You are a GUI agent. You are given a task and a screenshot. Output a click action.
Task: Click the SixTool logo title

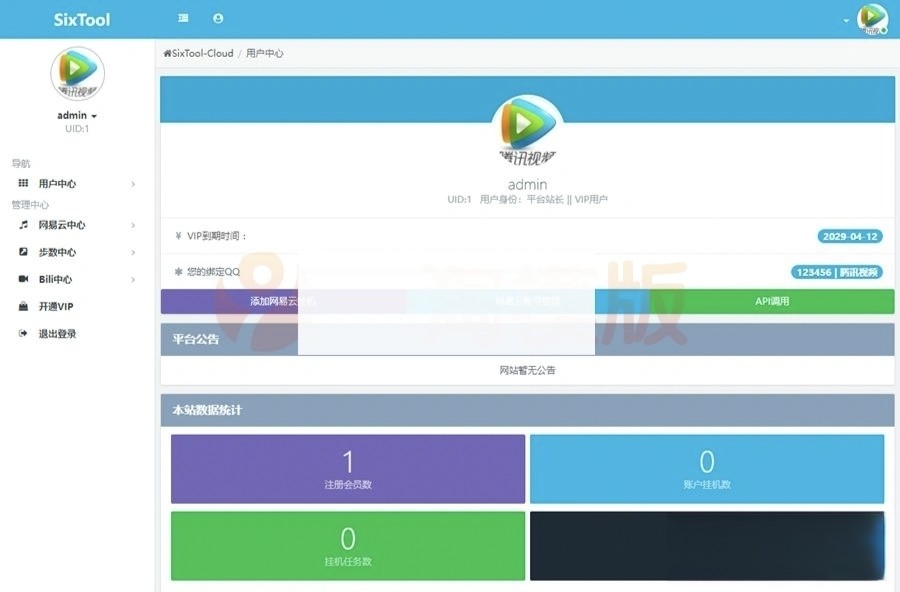point(82,20)
